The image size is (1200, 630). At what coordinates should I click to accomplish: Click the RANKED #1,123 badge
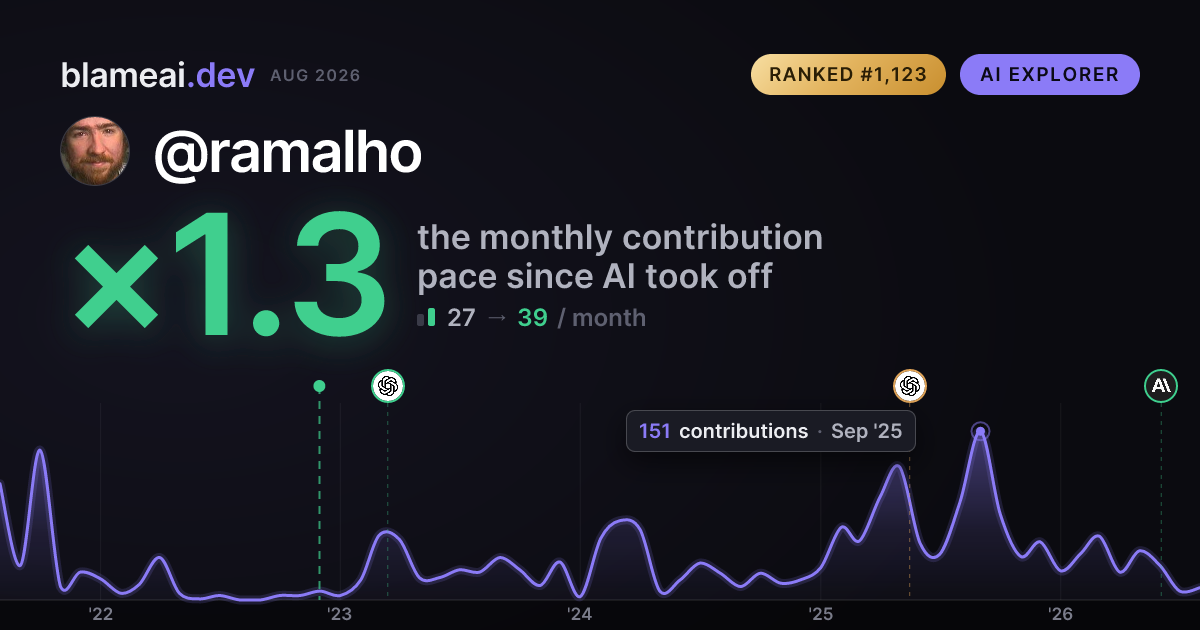click(x=848, y=75)
